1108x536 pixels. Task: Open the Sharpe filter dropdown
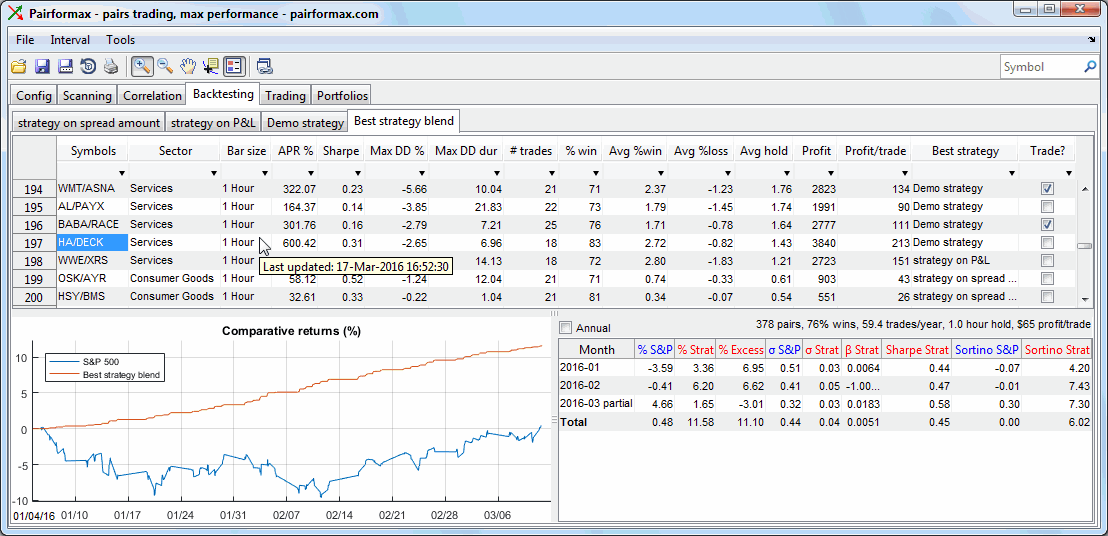click(356, 173)
